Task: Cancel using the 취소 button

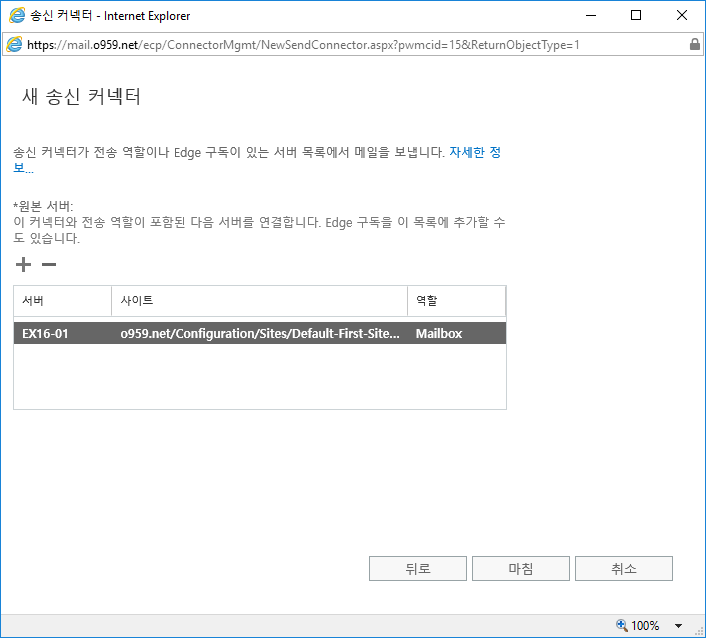Action: point(624,568)
